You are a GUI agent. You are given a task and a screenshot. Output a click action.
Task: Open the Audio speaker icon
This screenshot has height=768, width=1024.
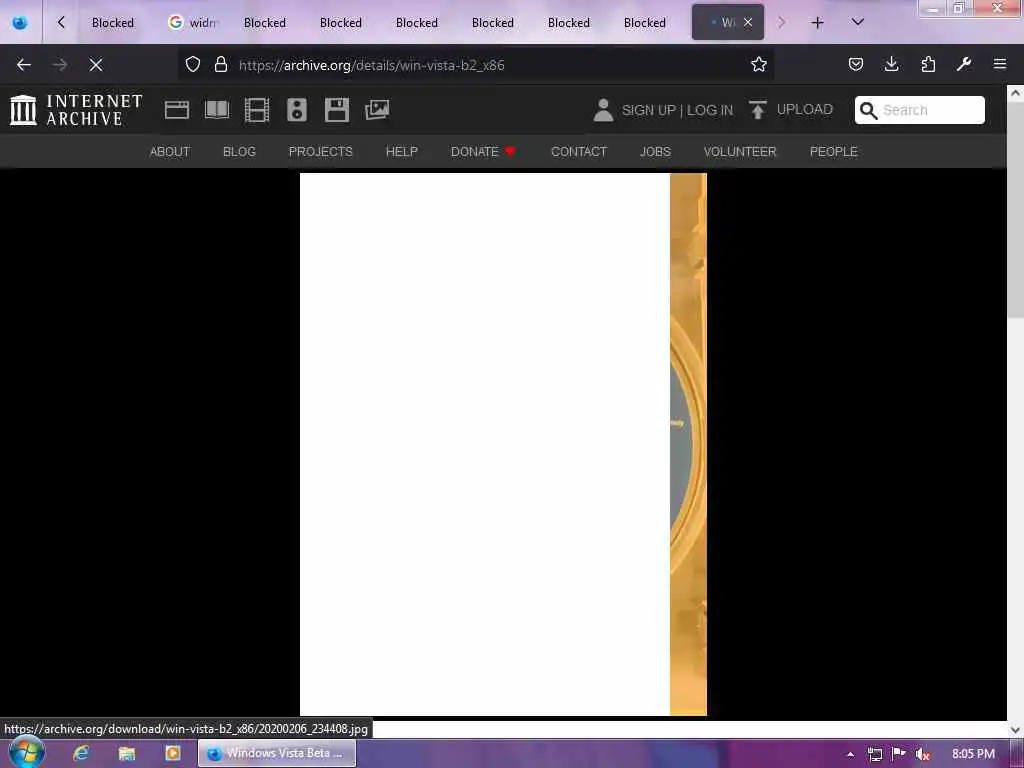tap(296, 110)
